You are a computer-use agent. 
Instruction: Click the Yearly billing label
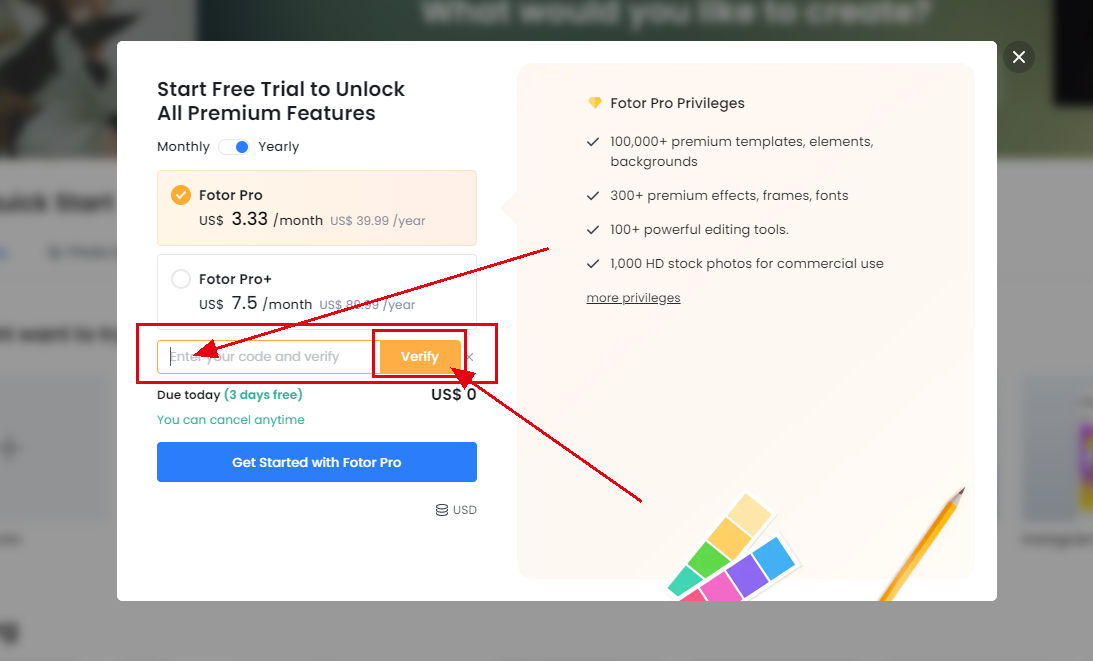278,147
